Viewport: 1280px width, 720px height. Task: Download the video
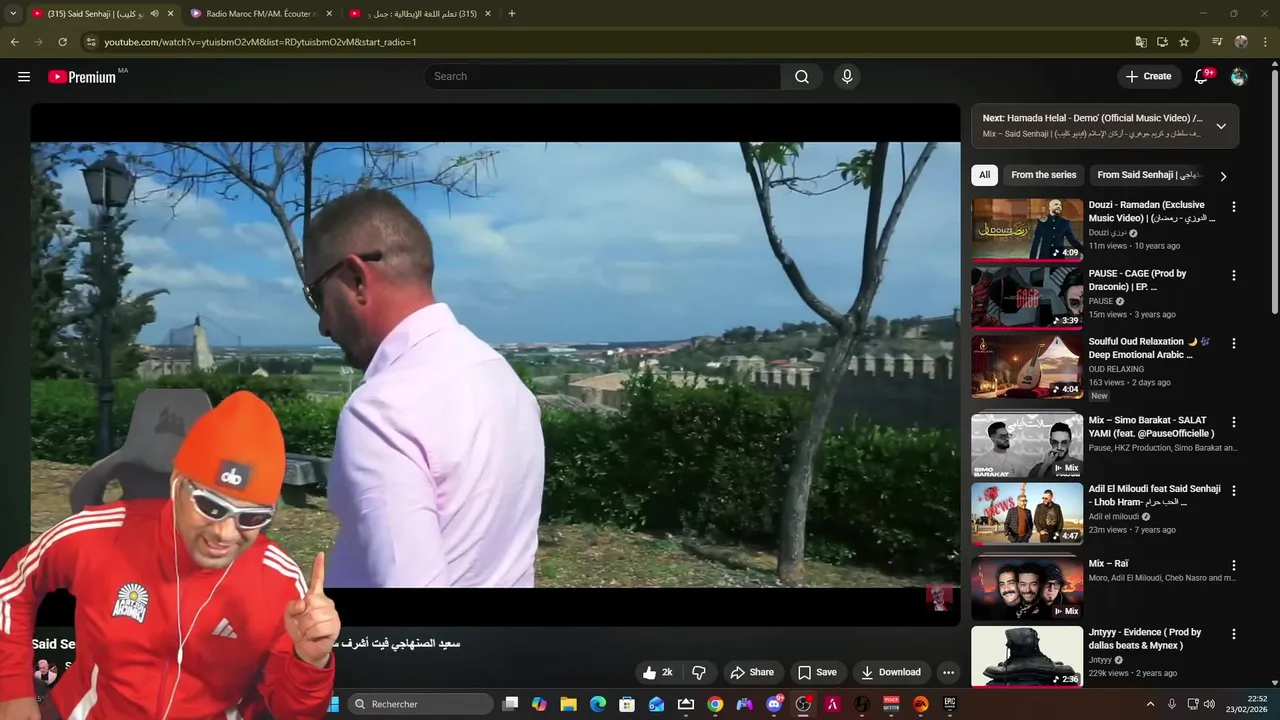click(x=890, y=672)
